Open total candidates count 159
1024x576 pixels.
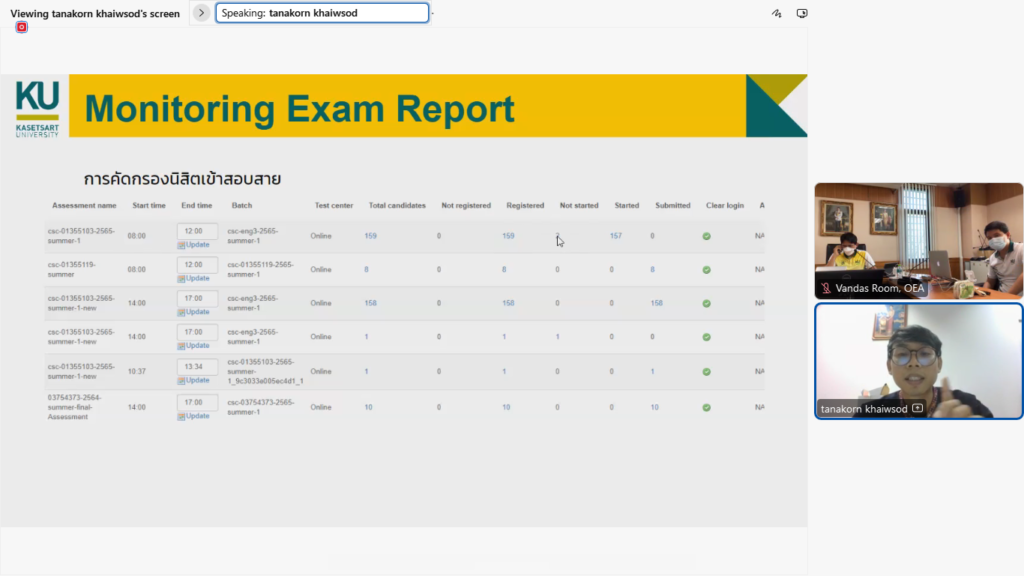[x=370, y=236]
